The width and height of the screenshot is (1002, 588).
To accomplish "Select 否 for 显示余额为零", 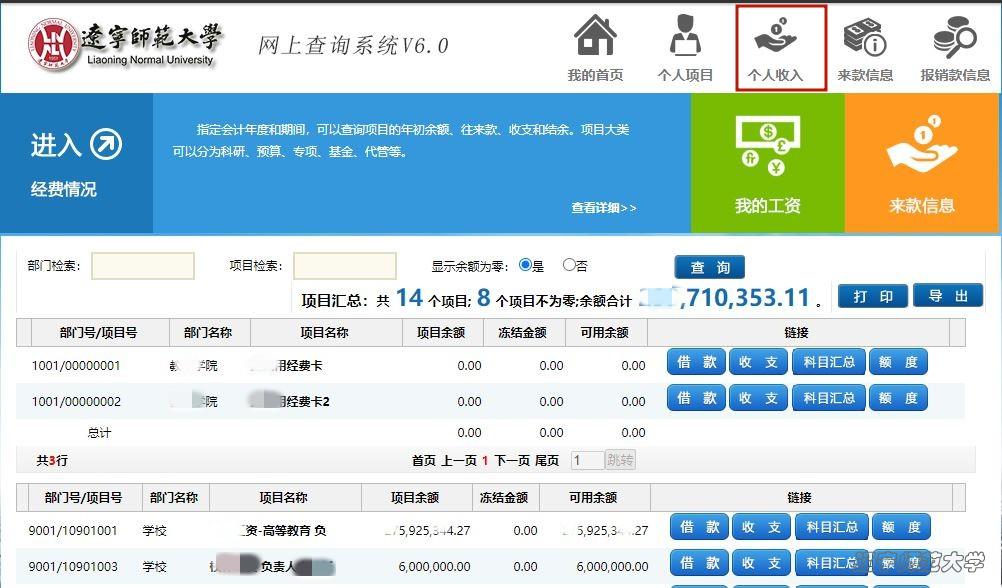I will (x=569, y=266).
